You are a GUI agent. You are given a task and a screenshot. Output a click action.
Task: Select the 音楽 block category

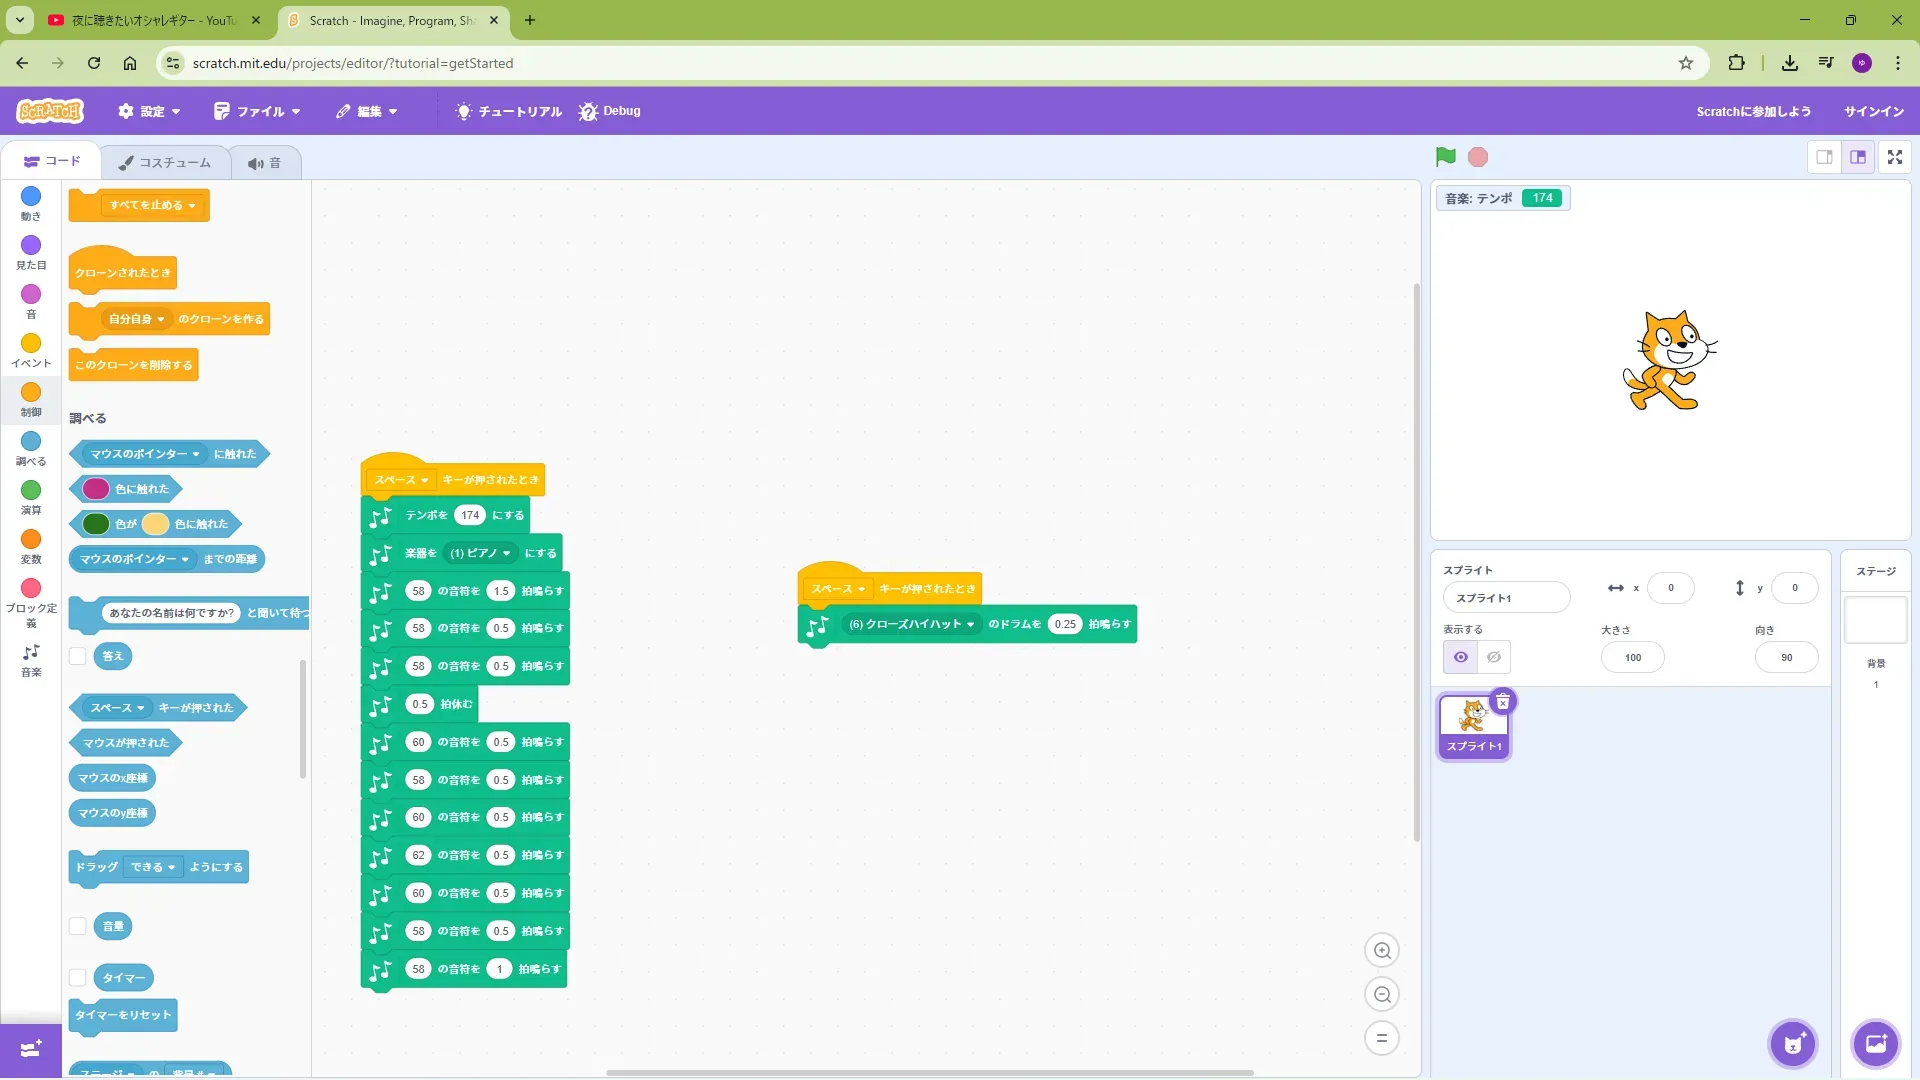pyautogui.click(x=31, y=660)
